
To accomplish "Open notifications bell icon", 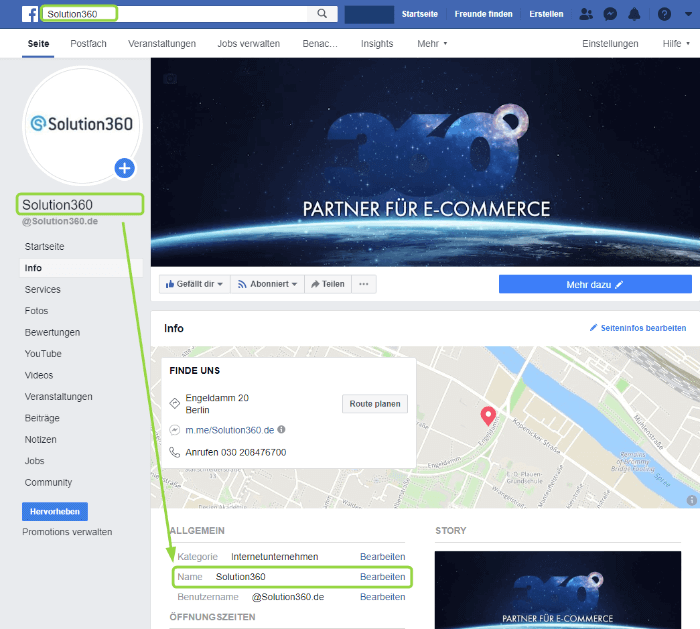I will (634, 14).
